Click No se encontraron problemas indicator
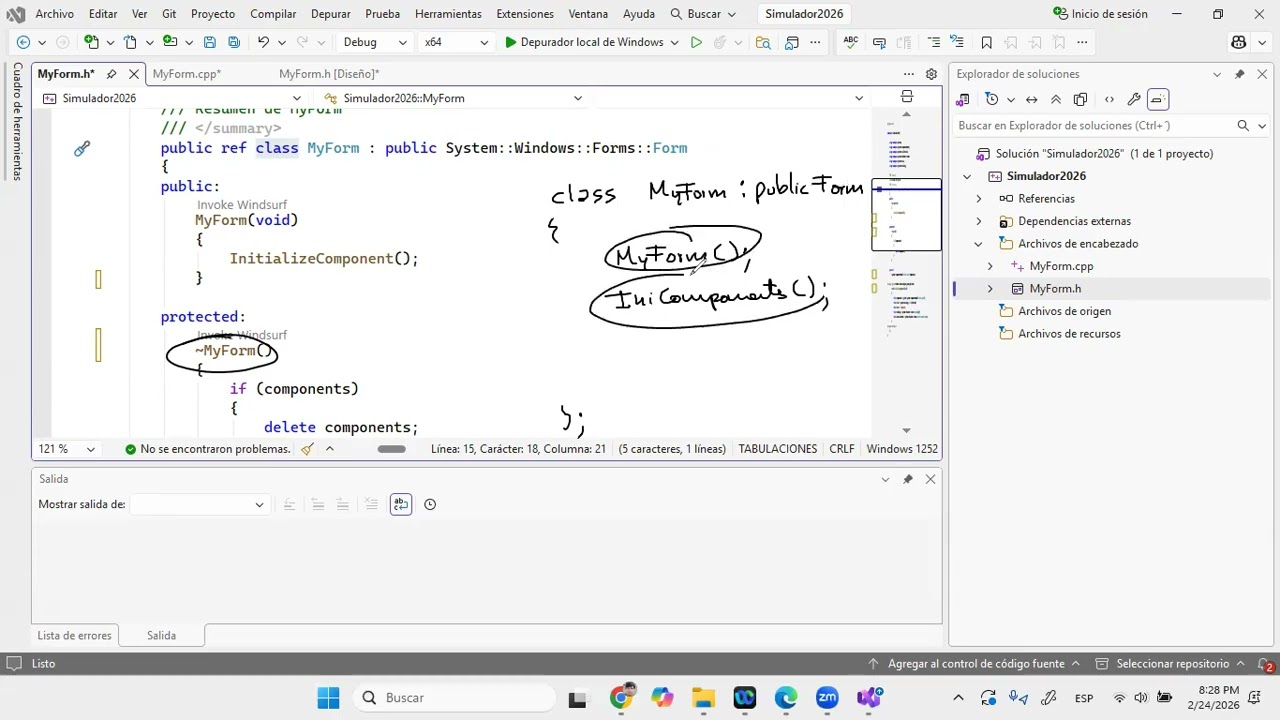The height and width of the screenshot is (720, 1280). [207, 449]
